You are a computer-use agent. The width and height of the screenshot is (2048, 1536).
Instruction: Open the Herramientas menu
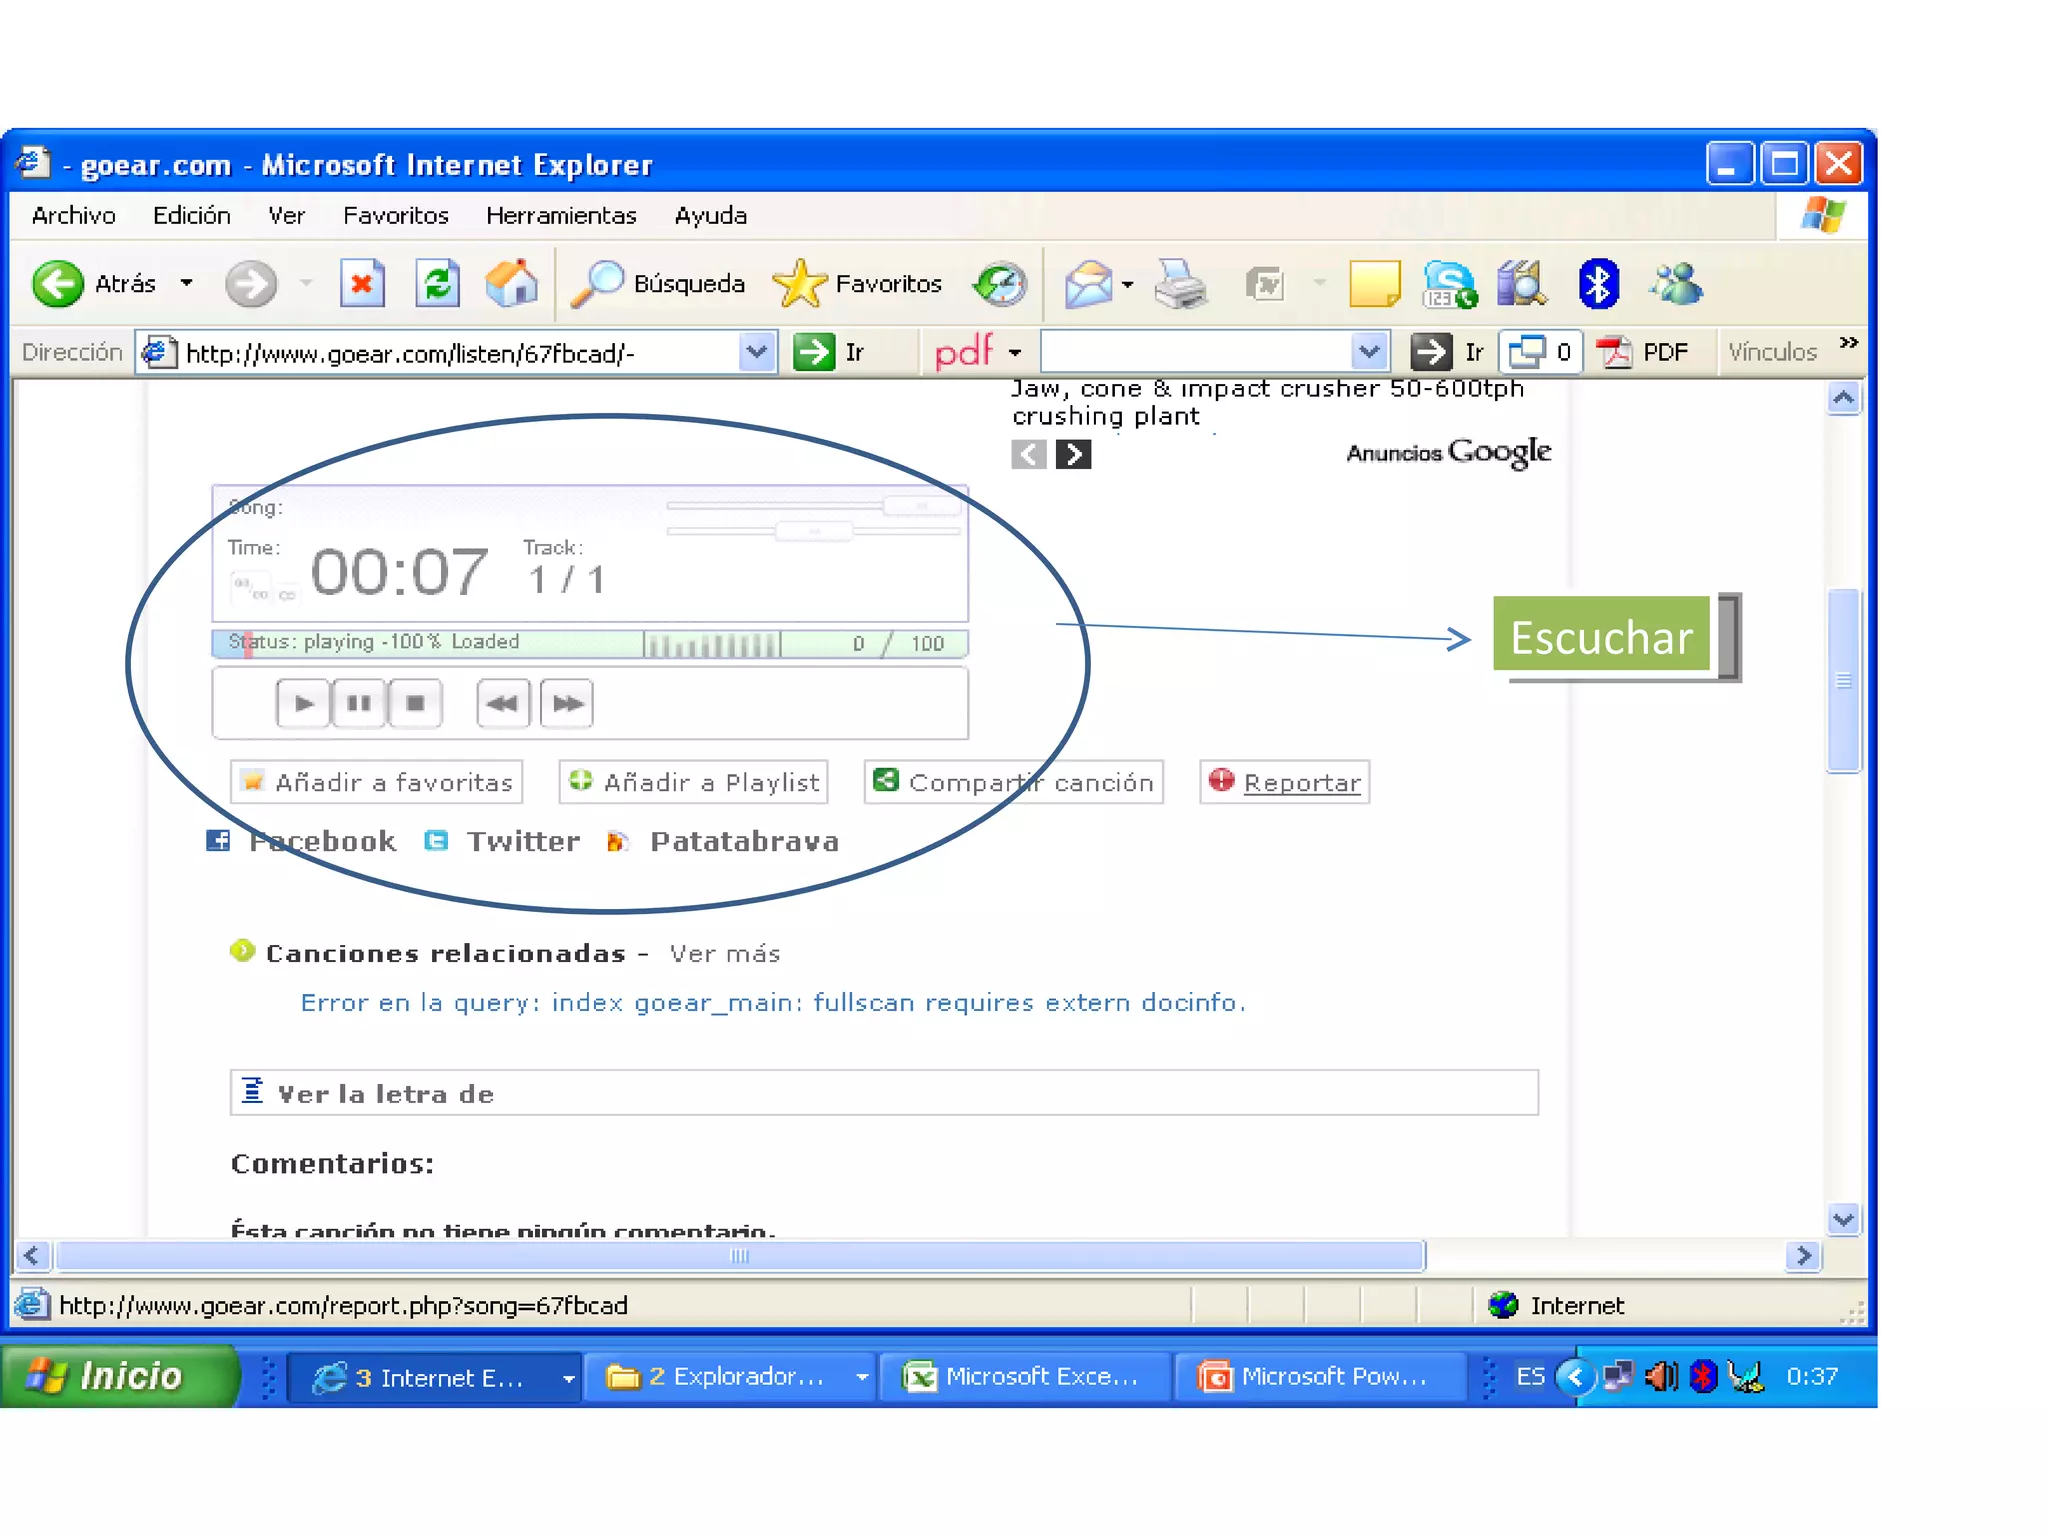tap(560, 216)
